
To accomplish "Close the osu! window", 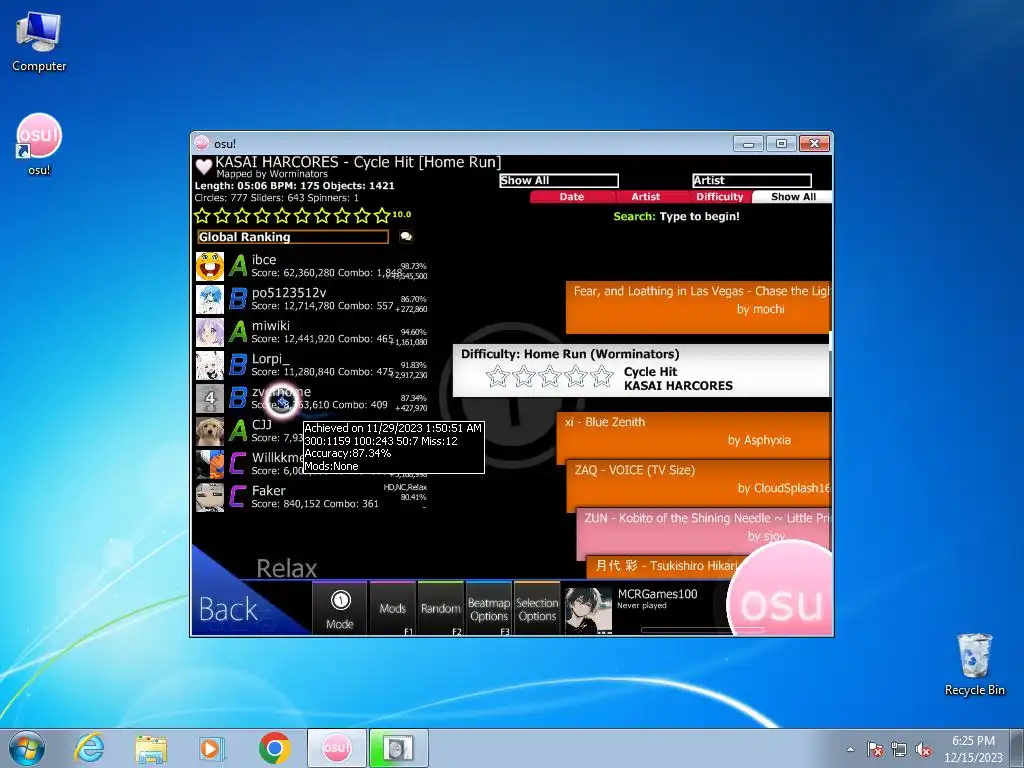I will pyautogui.click(x=814, y=144).
